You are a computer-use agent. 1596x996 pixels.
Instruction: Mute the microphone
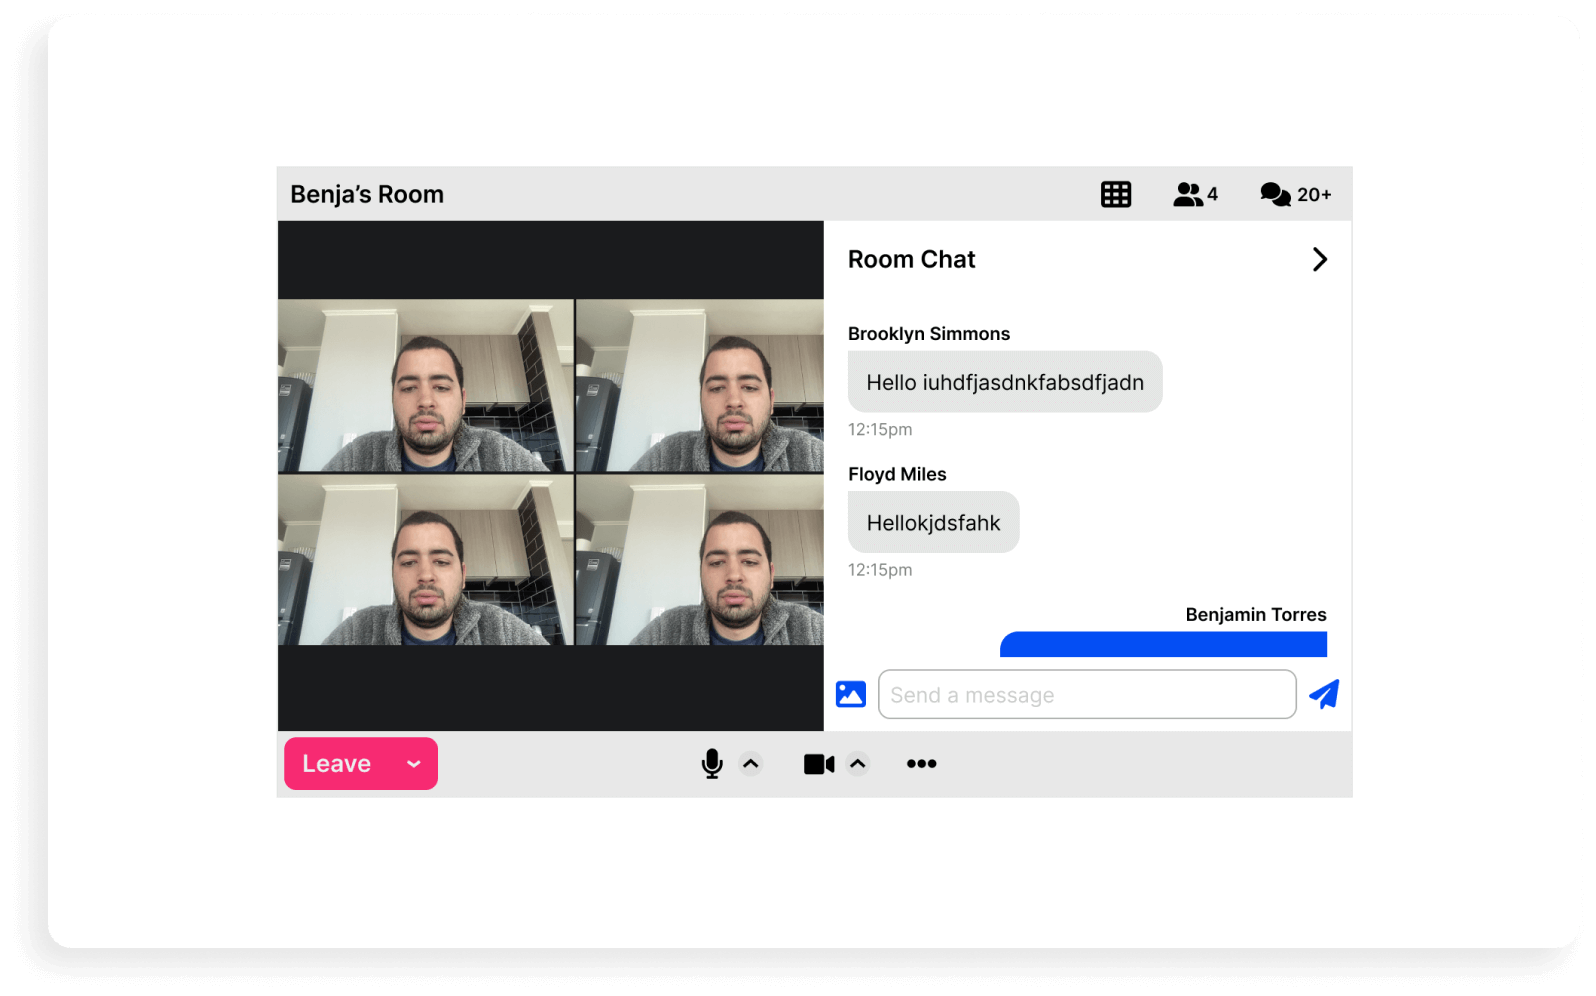point(712,764)
